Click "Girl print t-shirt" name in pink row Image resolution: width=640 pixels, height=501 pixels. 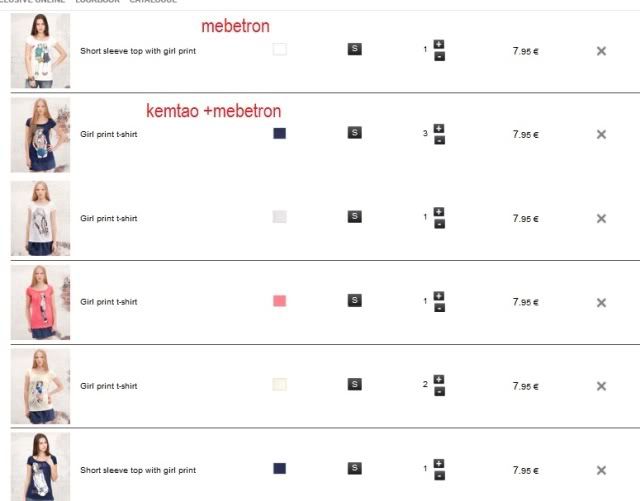click(109, 301)
